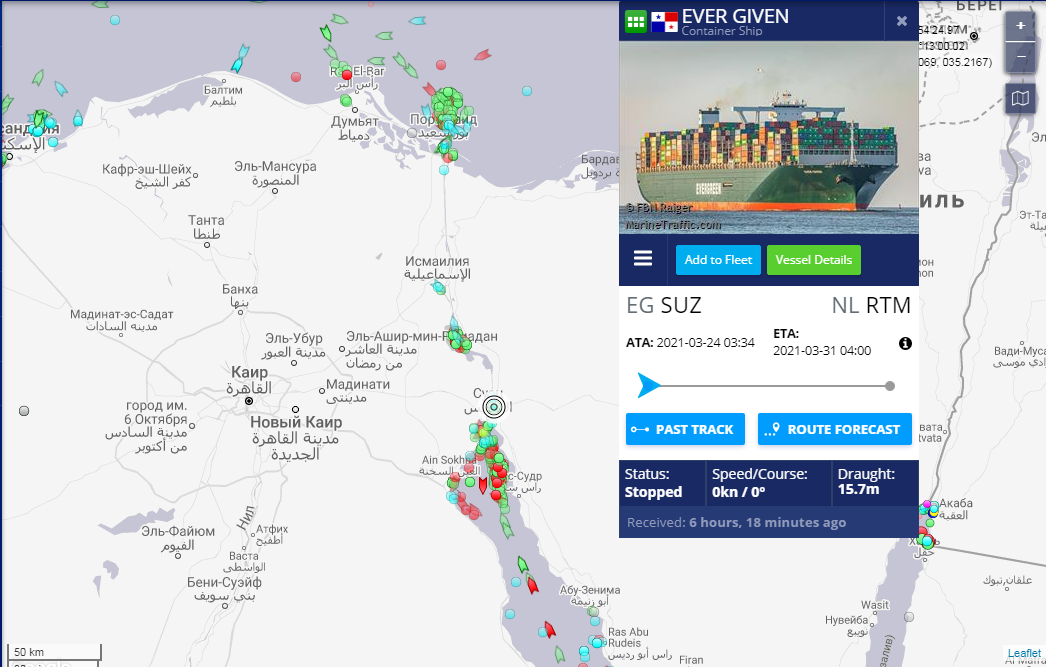Image resolution: width=1046 pixels, height=667 pixels.
Task: Click the selected vessel target marker near Suez
Action: tap(494, 406)
